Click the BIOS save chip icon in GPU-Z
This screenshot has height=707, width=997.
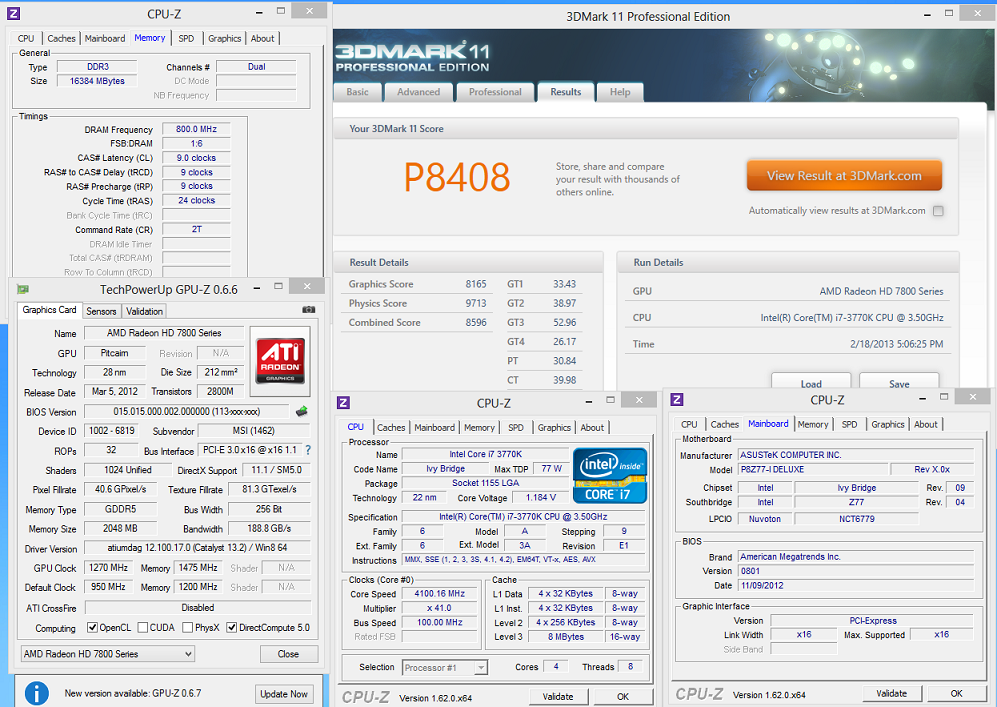pyautogui.click(x=301, y=411)
